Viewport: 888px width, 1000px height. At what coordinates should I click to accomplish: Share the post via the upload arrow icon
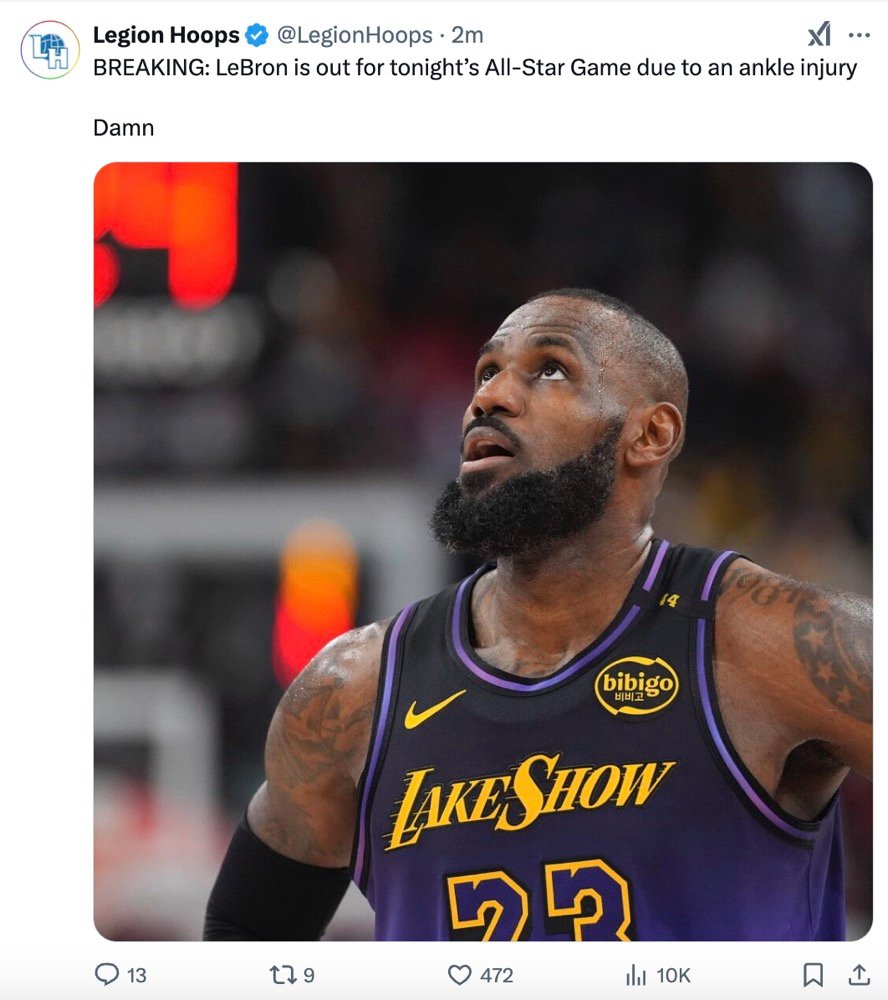[x=858, y=974]
